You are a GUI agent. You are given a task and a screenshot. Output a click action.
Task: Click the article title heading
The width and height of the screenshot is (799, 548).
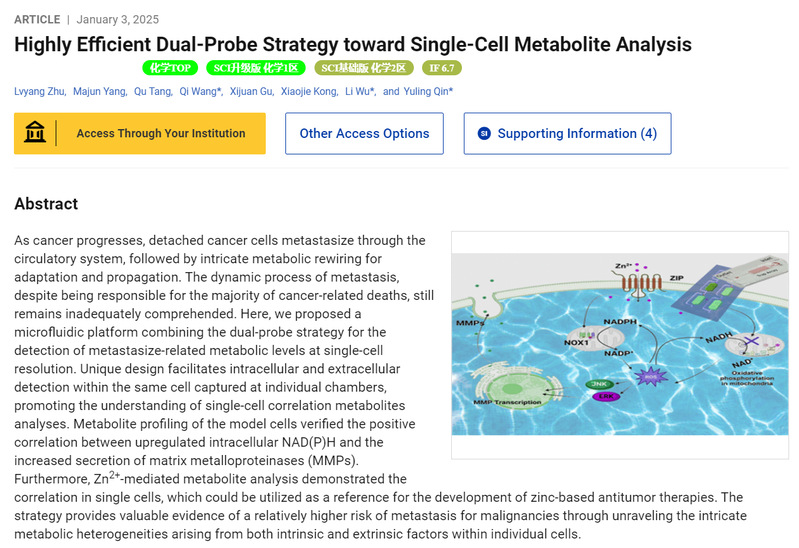[x=353, y=44]
